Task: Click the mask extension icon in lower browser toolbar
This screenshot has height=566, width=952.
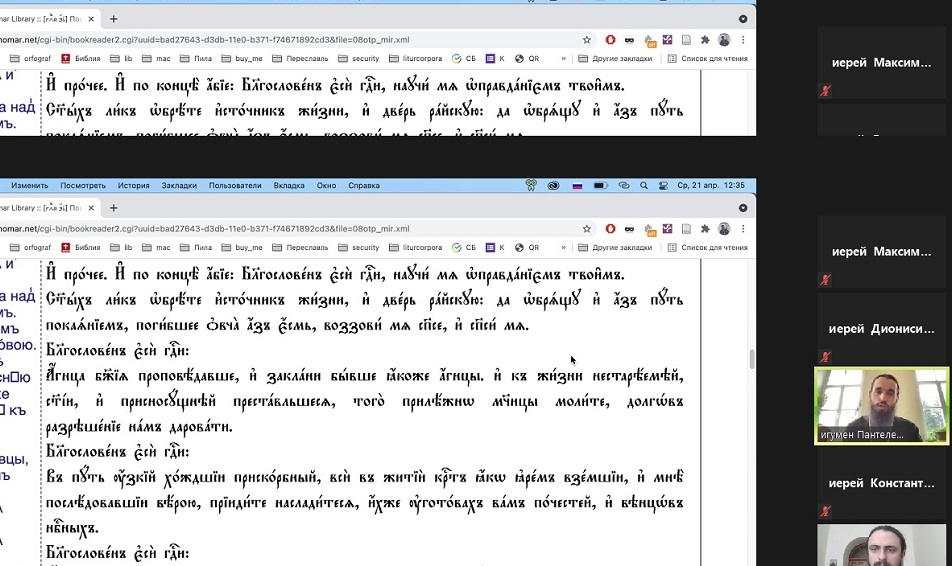Action: point(629,229)
